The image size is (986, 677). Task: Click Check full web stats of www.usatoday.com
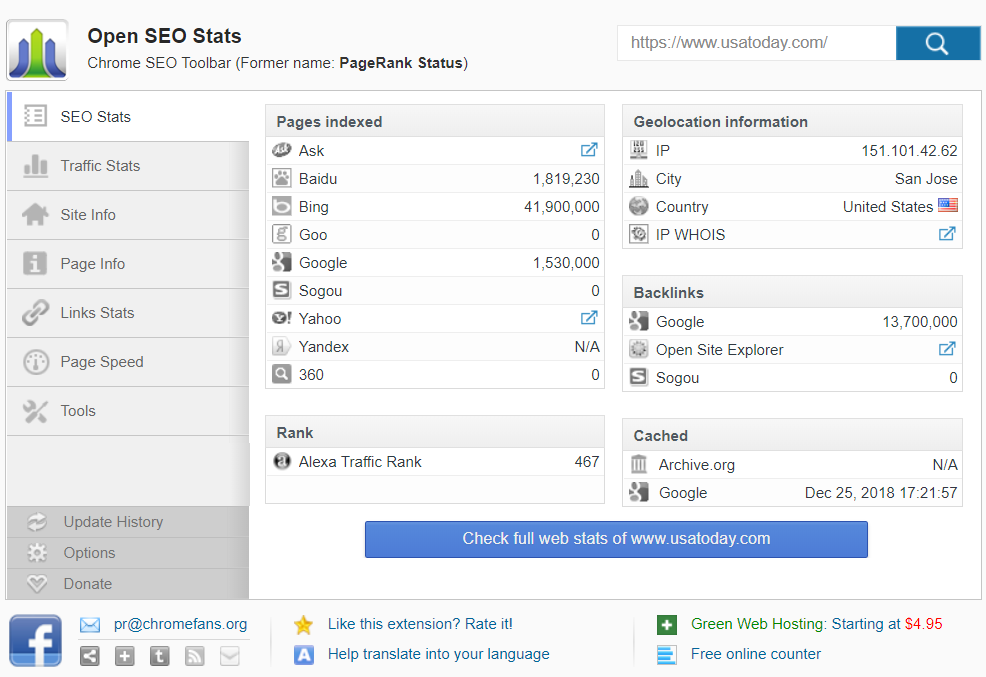point(616,539)
